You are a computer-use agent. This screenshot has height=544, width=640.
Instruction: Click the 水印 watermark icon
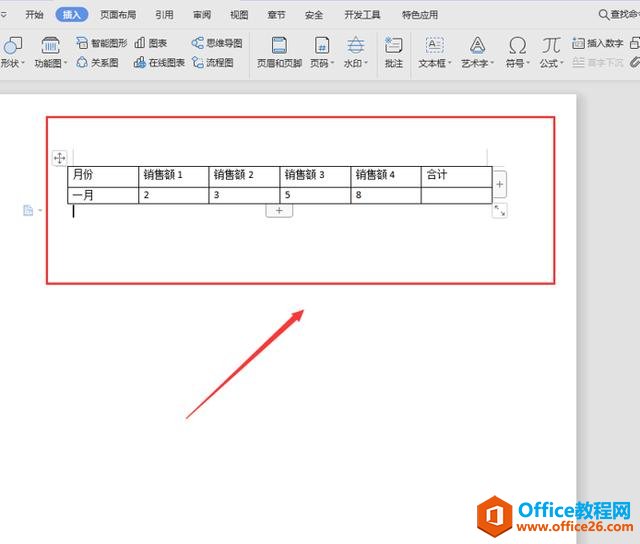pyautogui.click(x=356, y=45)
